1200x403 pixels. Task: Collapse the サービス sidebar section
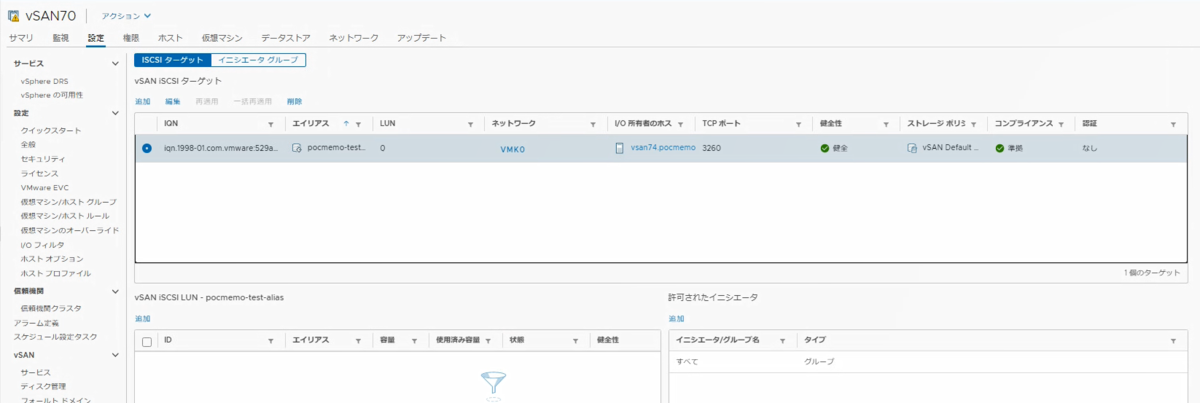click(x=114, y=64)
